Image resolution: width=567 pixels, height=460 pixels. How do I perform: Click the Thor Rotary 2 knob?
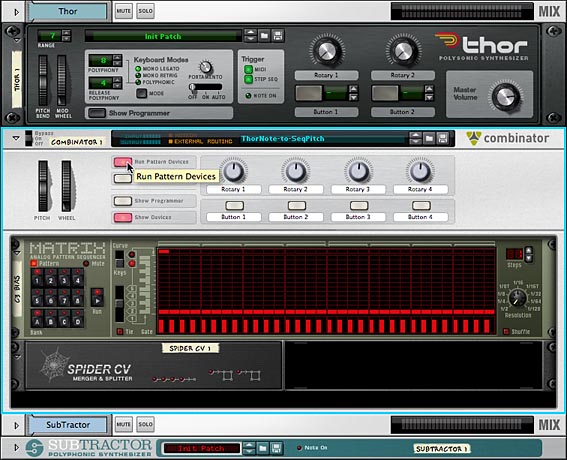[403, 51]
